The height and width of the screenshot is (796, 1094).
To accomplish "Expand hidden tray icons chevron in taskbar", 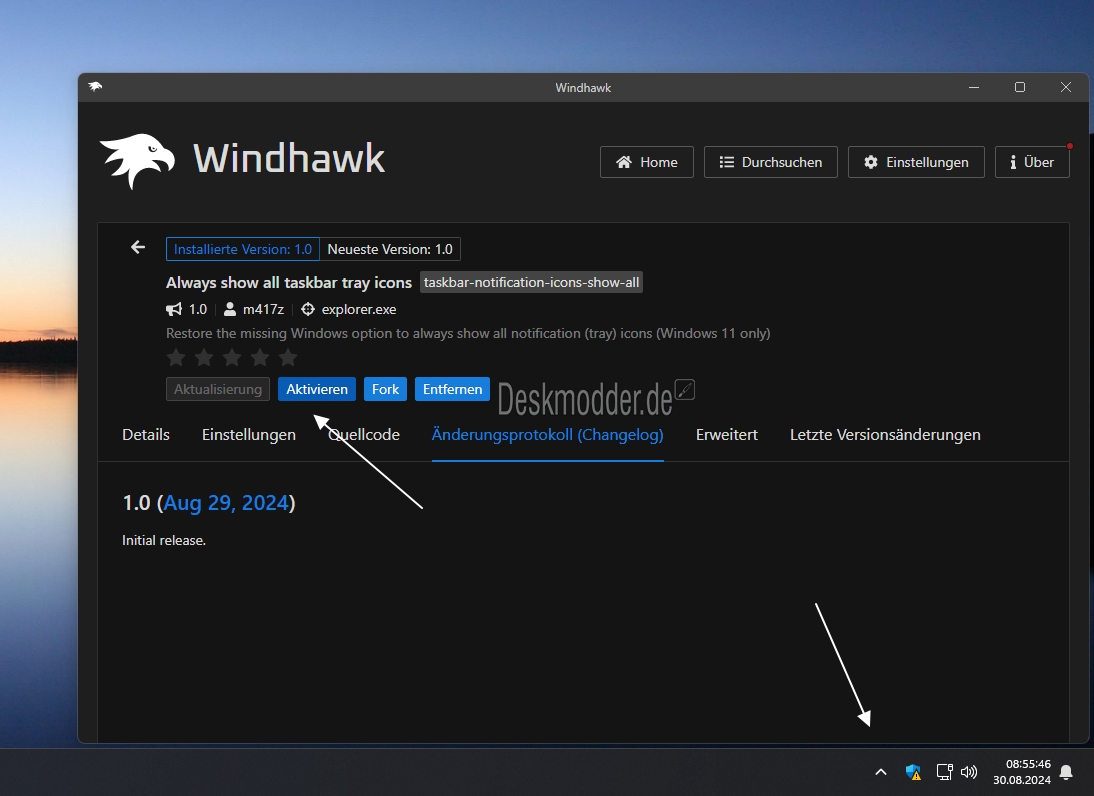I will [881, 772].
